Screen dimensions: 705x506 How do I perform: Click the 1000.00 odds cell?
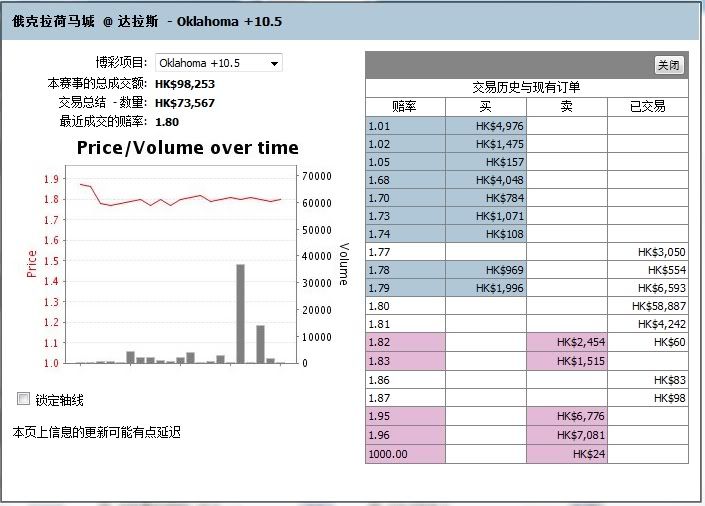405,453
